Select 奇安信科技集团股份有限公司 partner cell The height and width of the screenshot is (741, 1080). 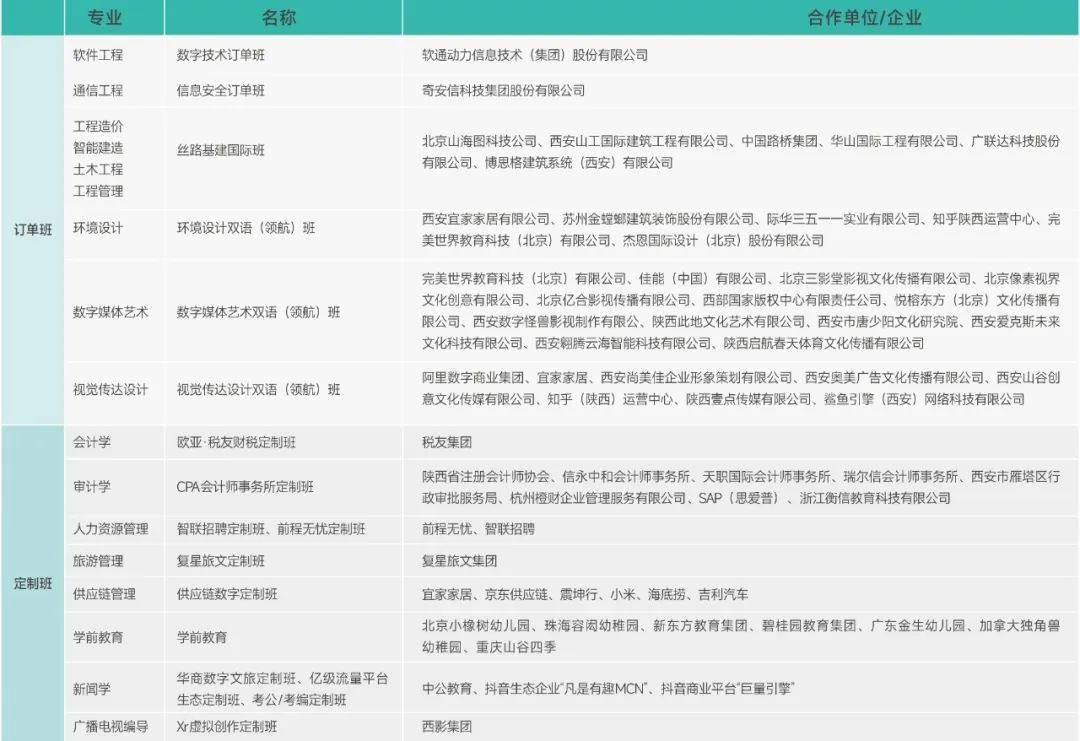tap(503, 90)
